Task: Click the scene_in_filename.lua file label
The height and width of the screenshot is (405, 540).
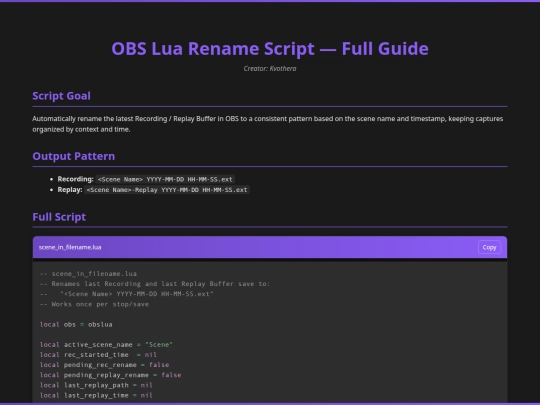Action: pos(70,247)
